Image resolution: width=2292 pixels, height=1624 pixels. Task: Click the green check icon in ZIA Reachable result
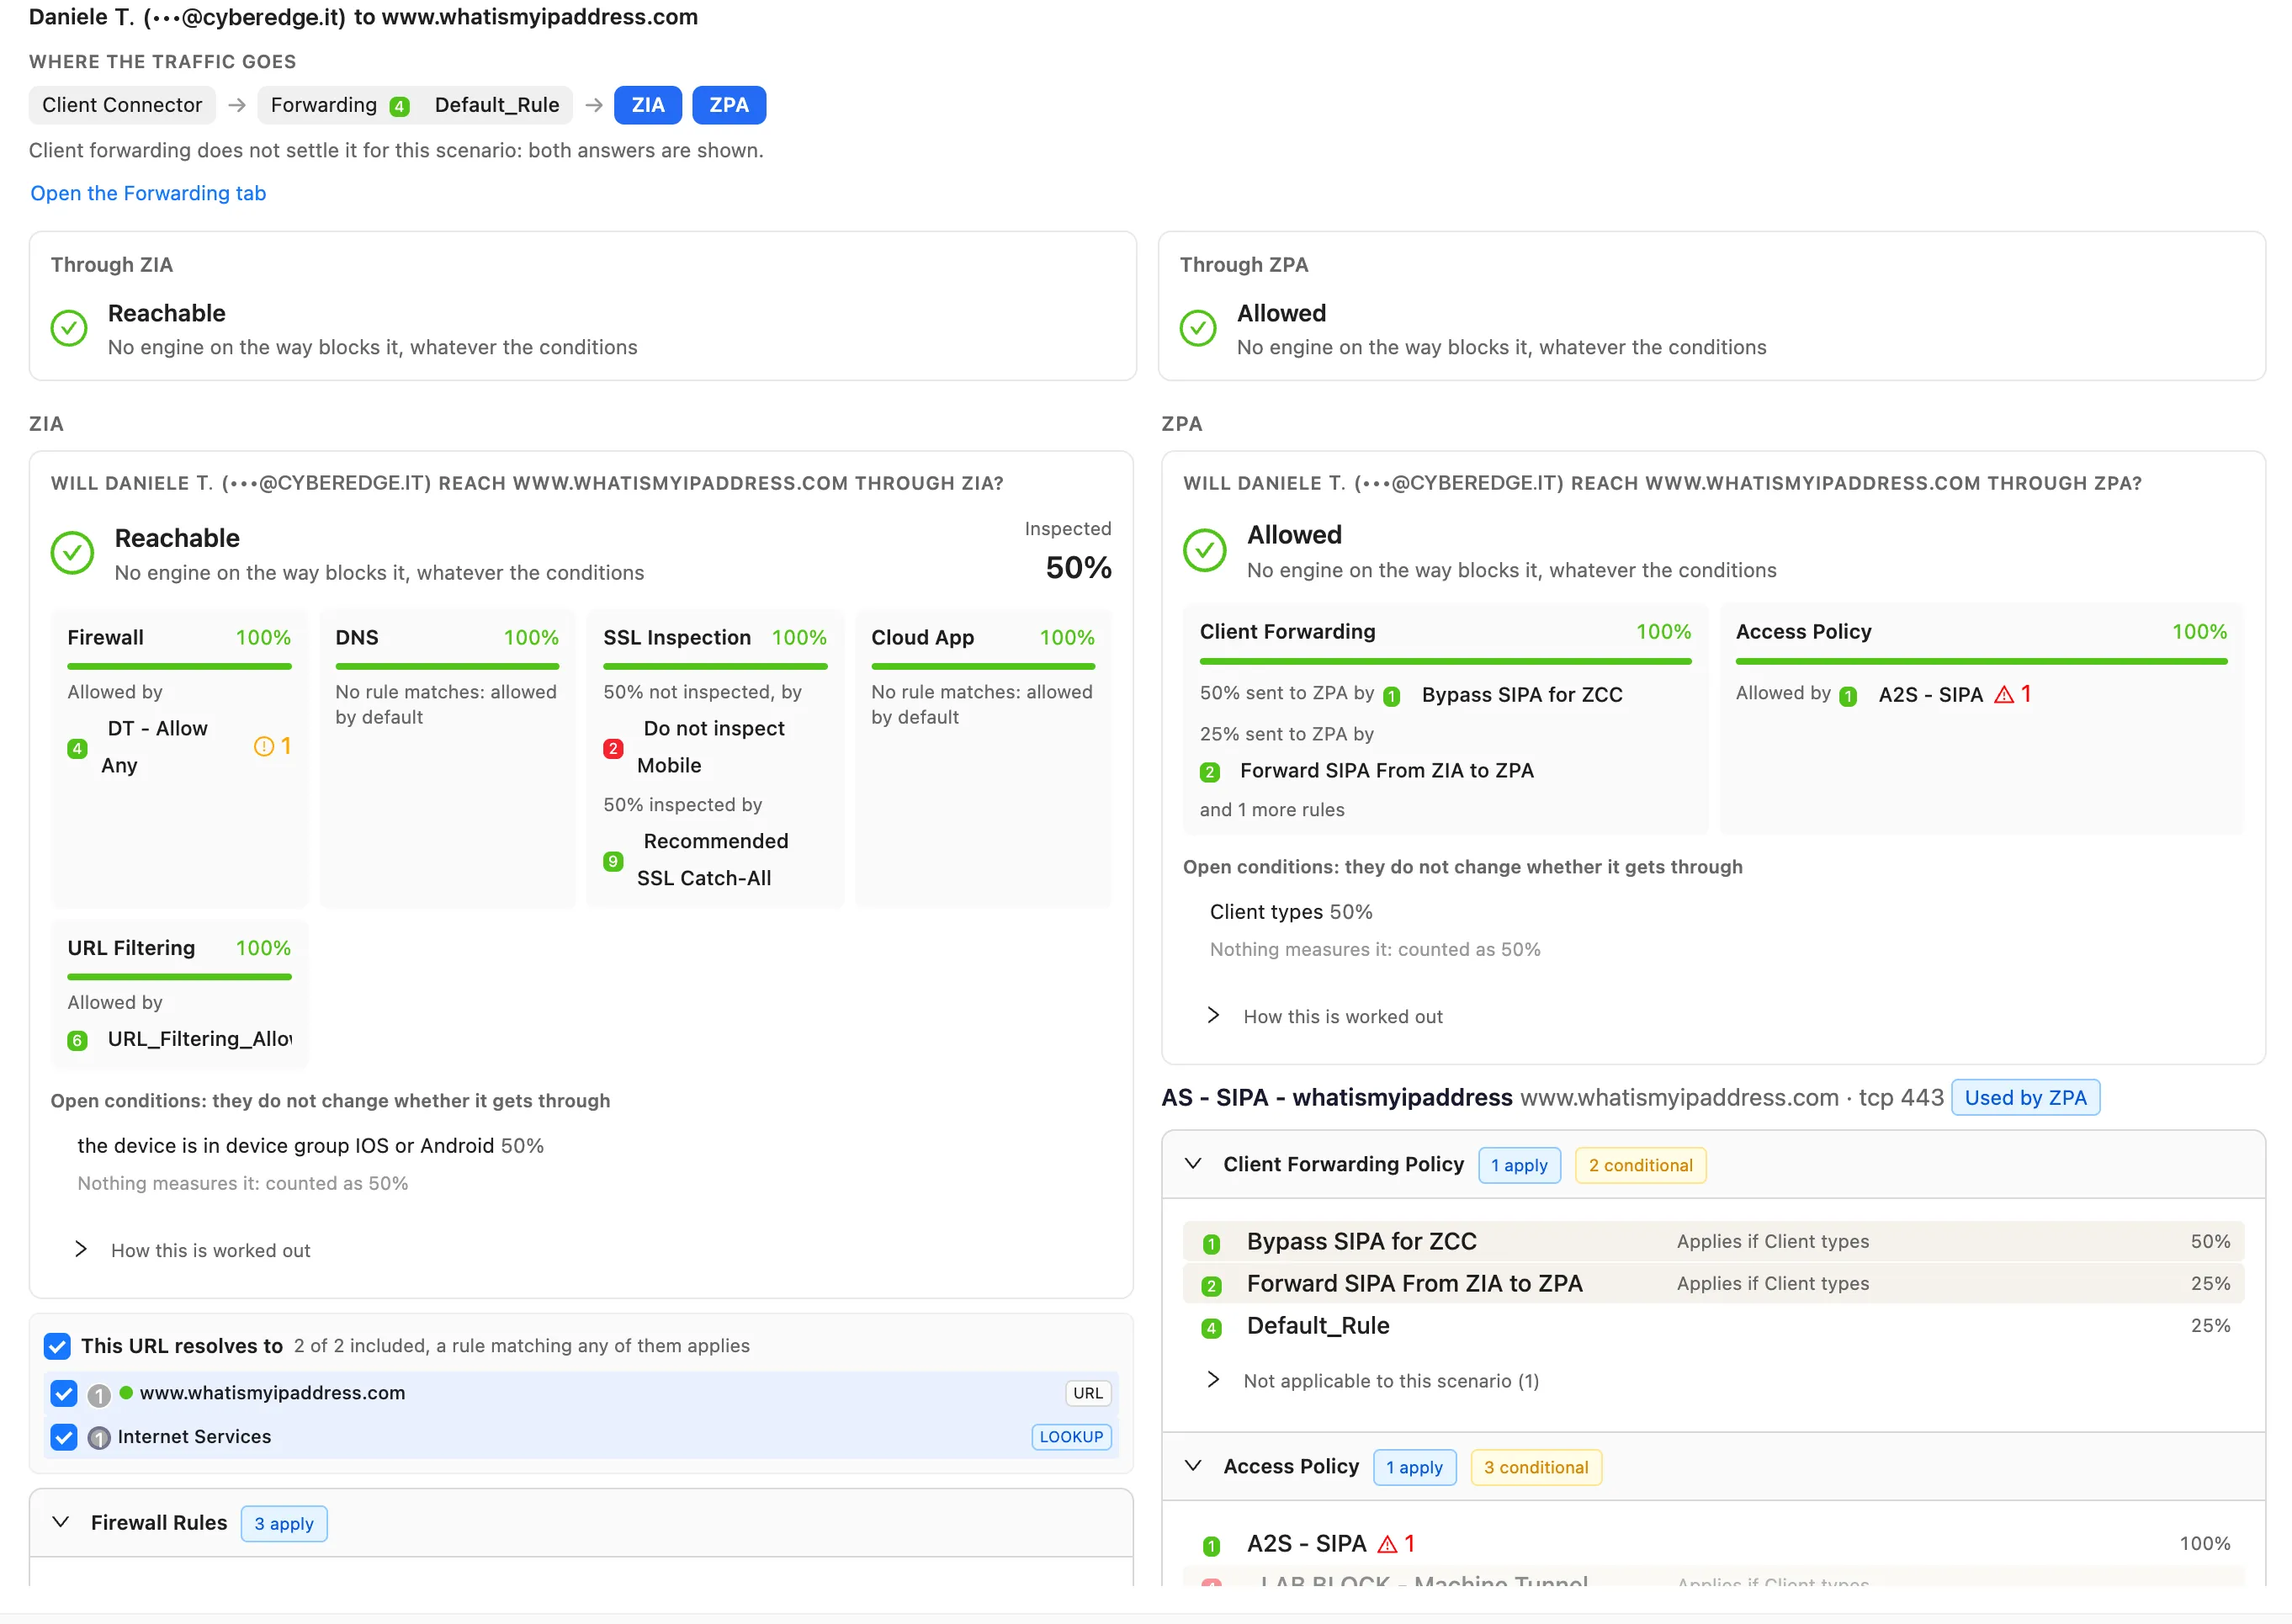72,552
